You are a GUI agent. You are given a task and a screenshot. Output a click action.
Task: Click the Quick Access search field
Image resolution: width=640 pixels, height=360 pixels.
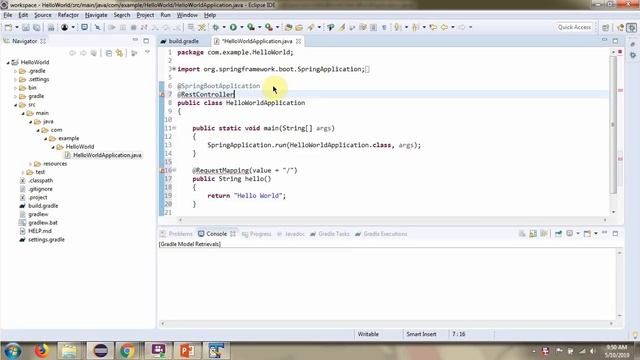(574, 27)
